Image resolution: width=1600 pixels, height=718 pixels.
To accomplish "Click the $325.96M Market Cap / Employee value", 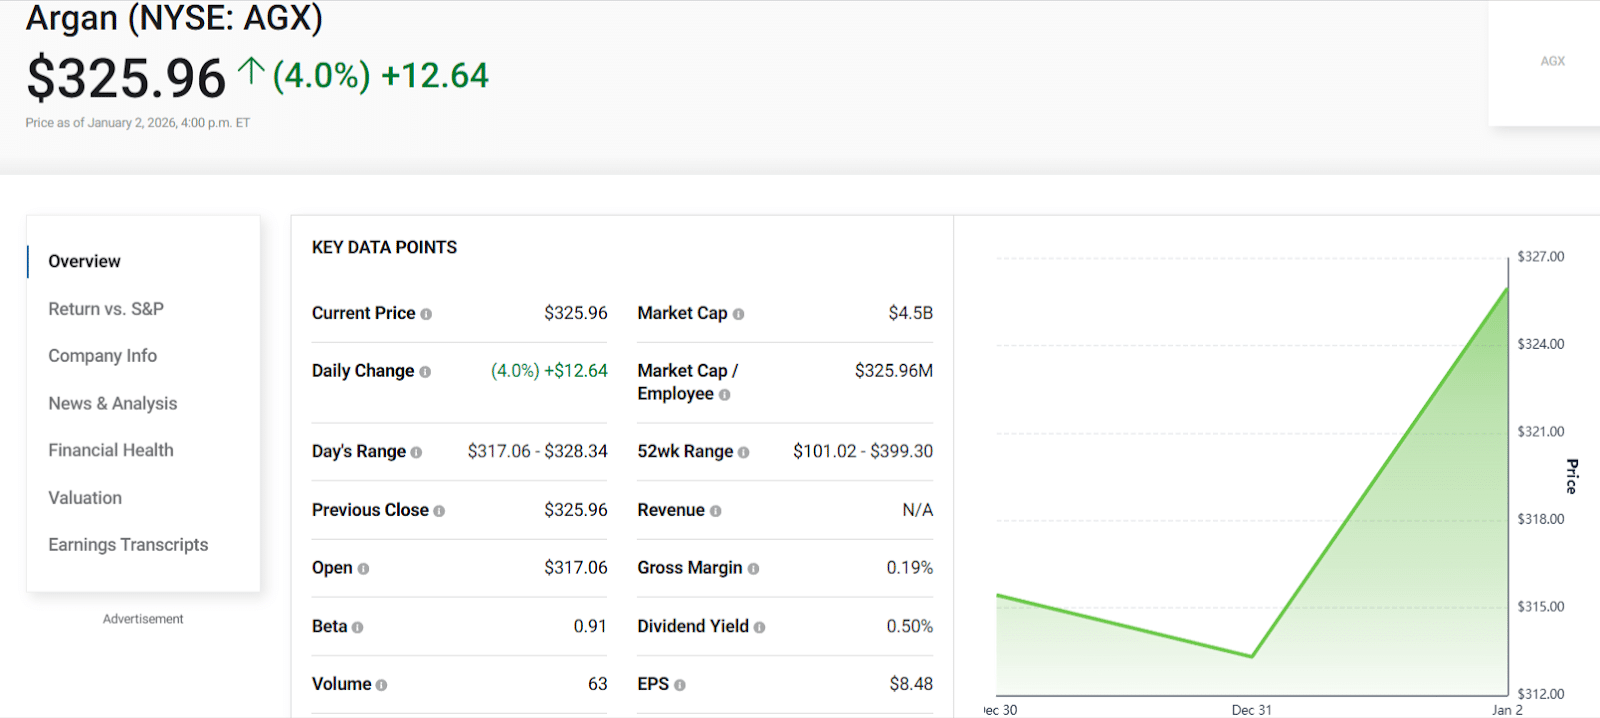I will 894,370.
